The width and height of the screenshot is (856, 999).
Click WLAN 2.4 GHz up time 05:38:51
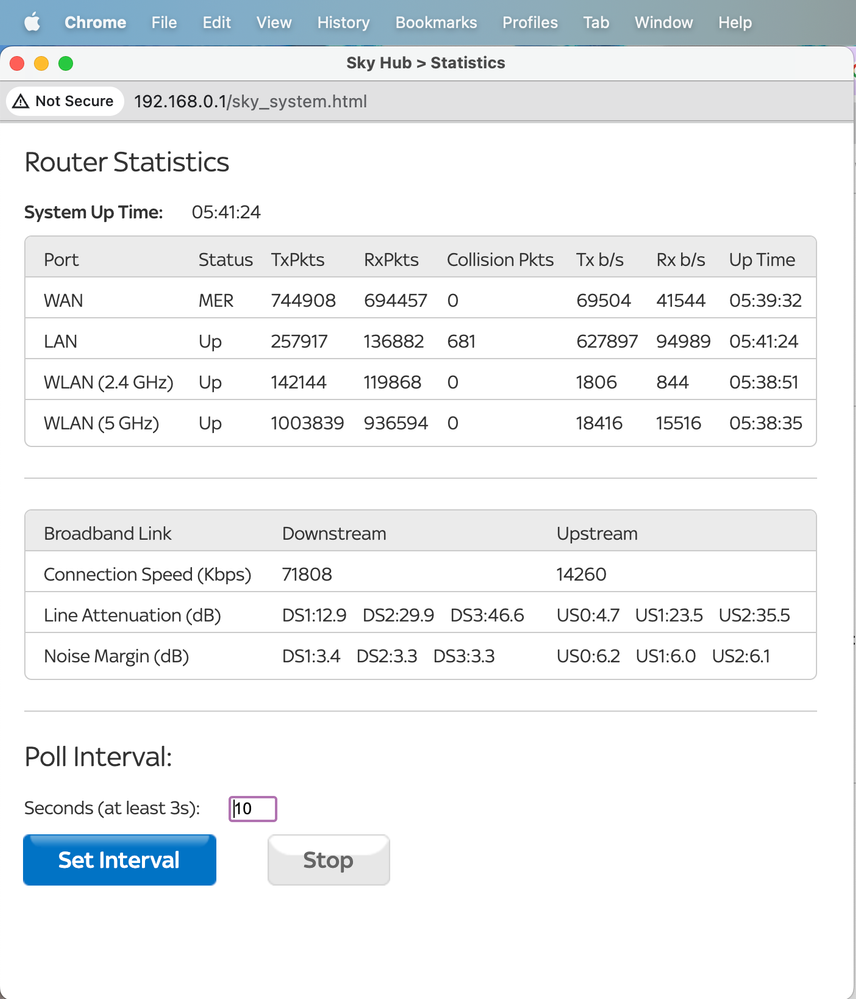[x=764, y=382]
